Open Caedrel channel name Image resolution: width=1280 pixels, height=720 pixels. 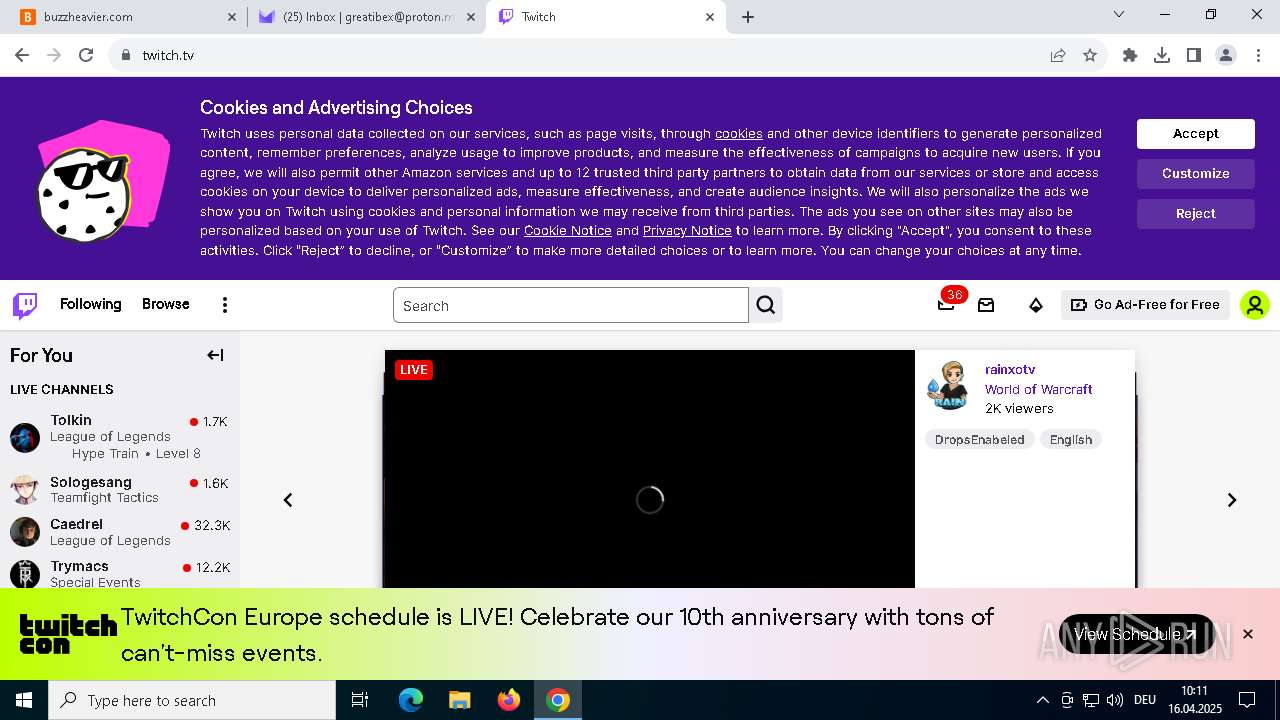77,524
